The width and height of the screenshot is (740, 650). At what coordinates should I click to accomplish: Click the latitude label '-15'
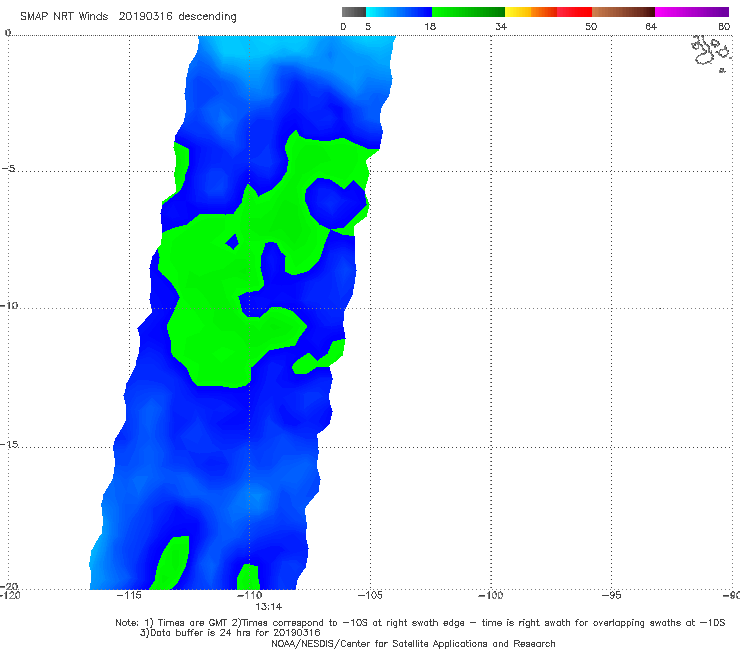9,444
